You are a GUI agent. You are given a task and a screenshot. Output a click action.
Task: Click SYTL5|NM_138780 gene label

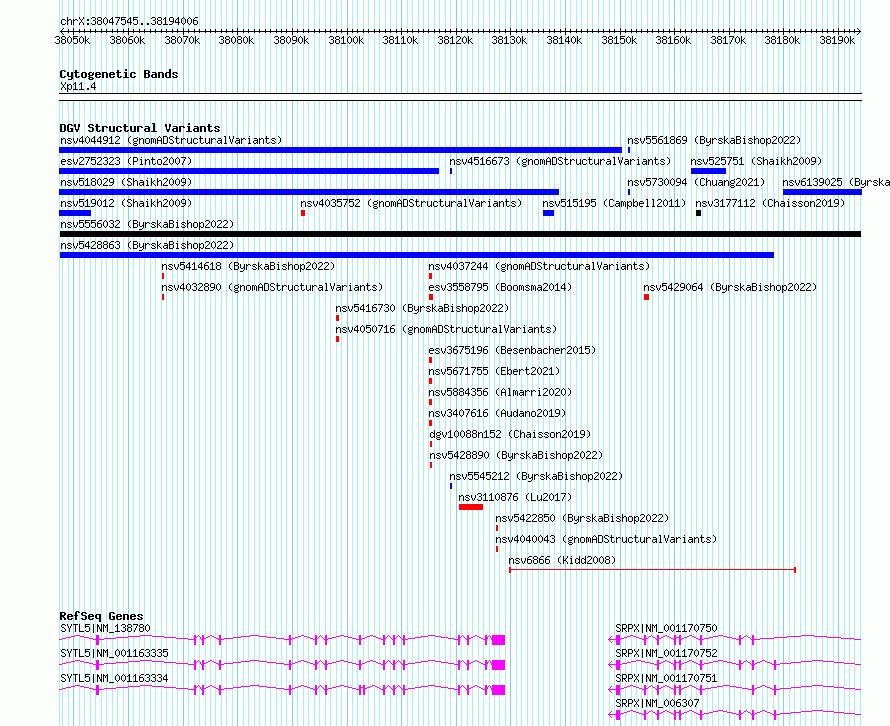point(105,628)
